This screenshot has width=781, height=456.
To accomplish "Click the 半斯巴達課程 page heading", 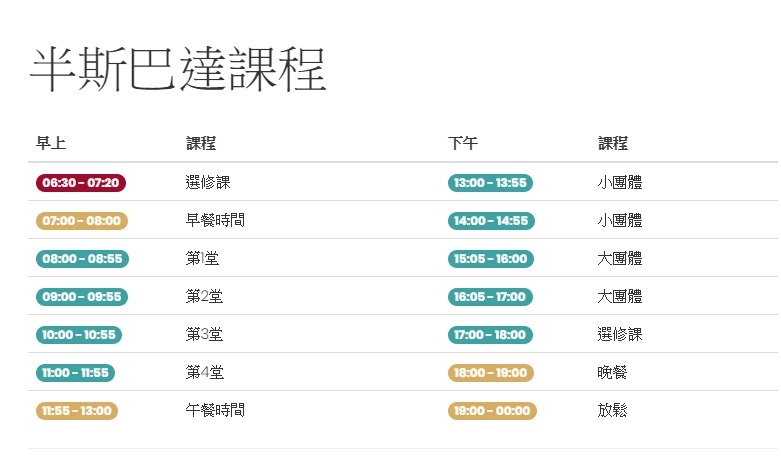I will [x=178, y=70].
